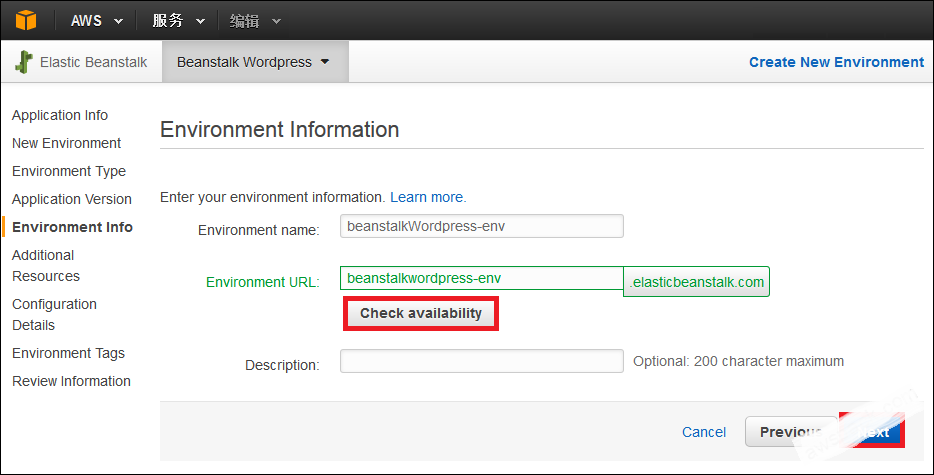
Task: Select Environment Info step
Action: [x=72, y=227]
